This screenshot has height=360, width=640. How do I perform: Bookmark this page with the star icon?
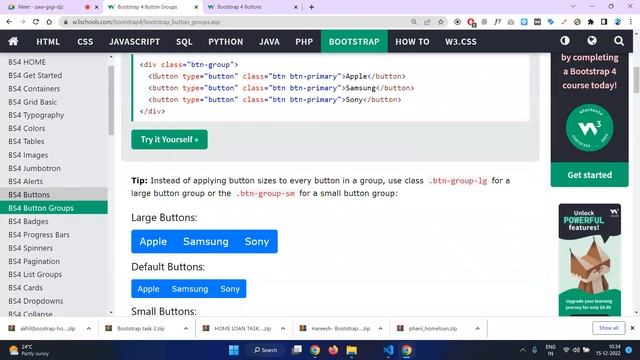tap(440, 22)
